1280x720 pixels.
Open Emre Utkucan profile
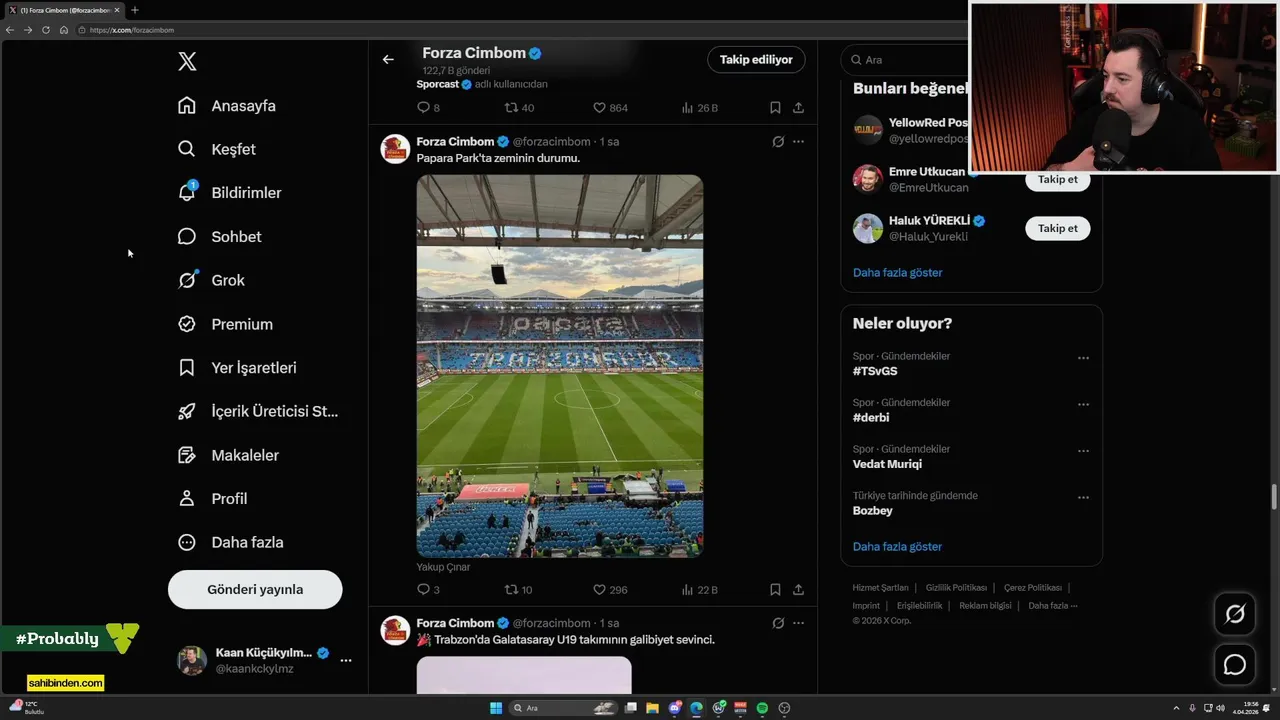[927, 172]
